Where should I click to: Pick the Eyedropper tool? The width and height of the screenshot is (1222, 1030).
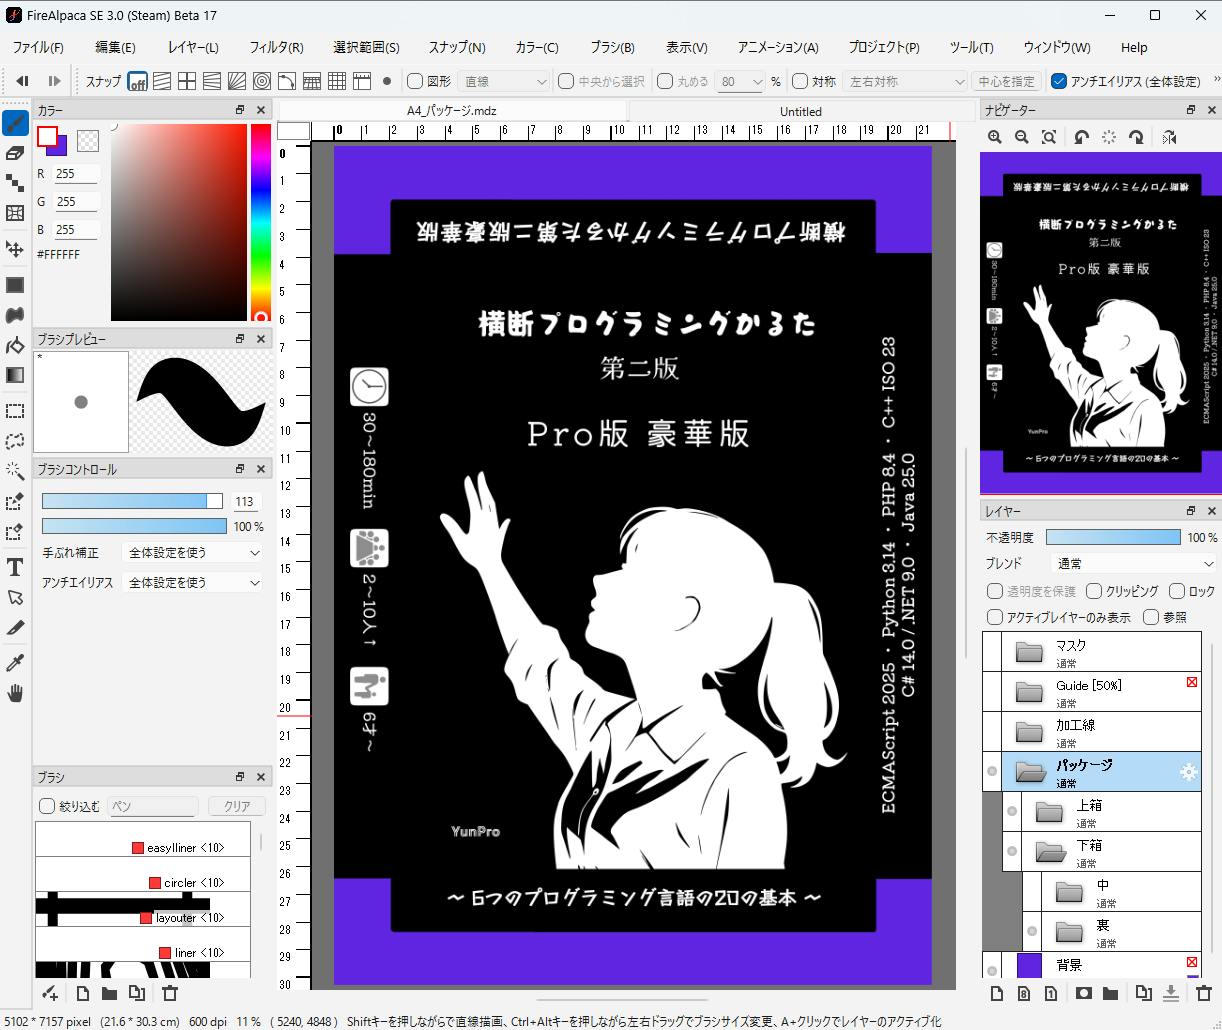tap(15, 663)
